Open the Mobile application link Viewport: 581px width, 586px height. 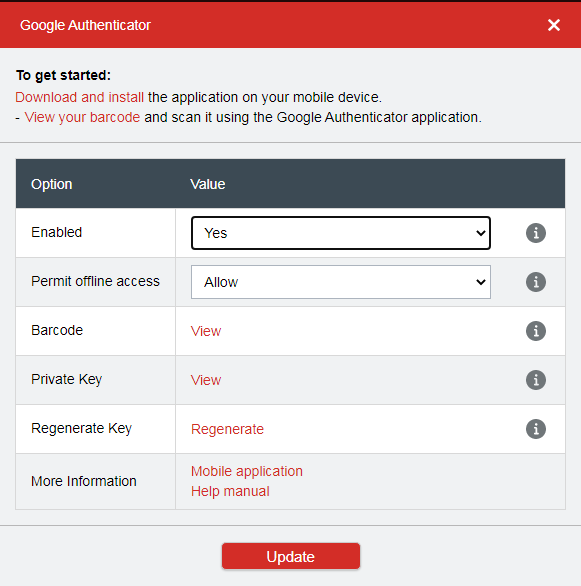coord(247,471)
